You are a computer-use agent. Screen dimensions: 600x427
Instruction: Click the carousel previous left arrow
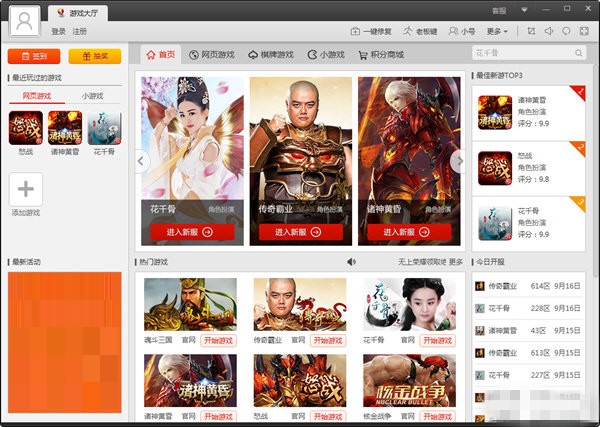pos(142,161)
